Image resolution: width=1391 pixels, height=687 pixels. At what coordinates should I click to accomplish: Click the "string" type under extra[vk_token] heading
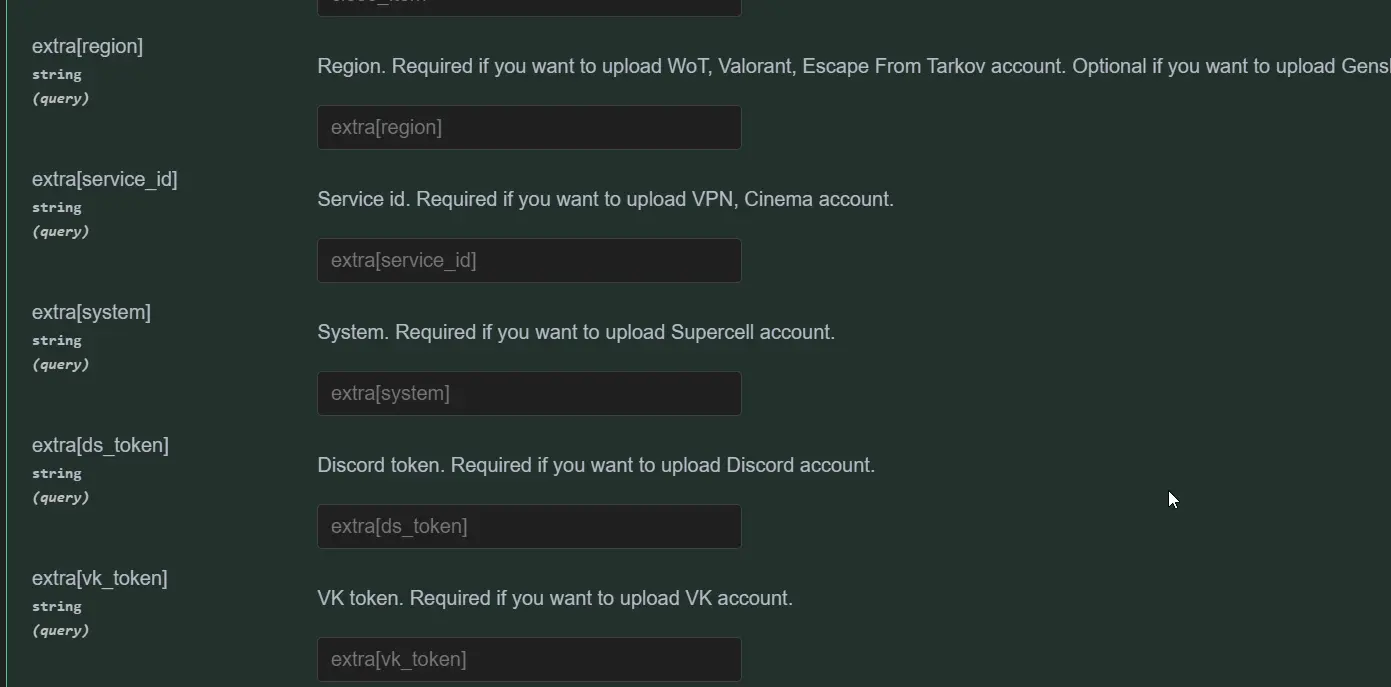point(57,606)
